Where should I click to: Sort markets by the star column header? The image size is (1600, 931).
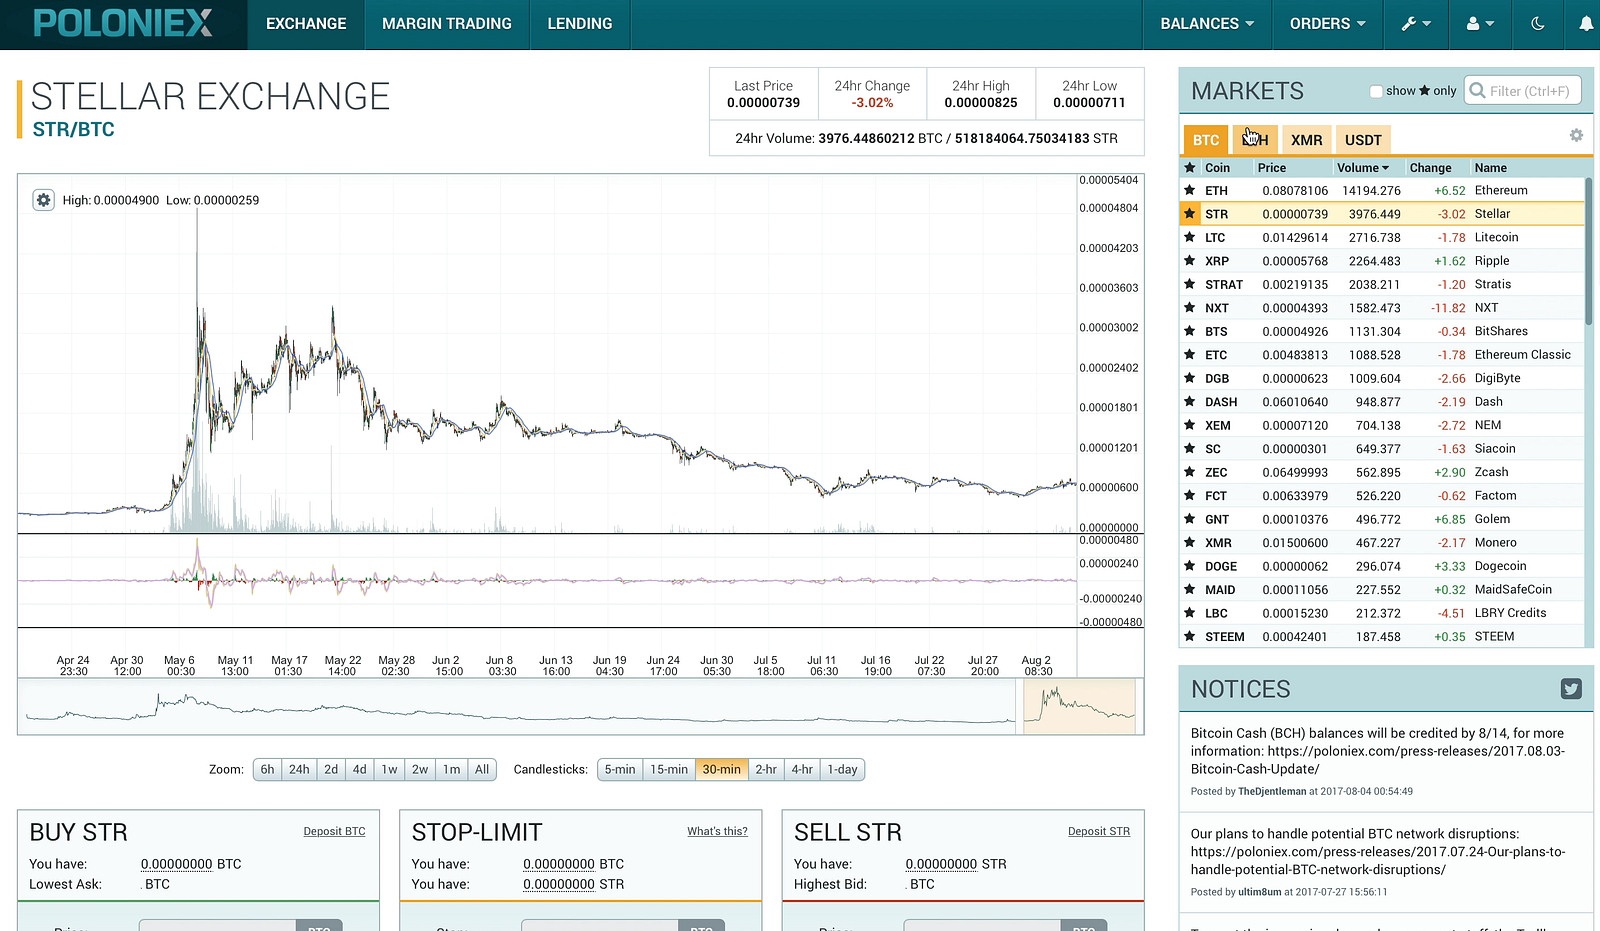(x=1190, y=168)
